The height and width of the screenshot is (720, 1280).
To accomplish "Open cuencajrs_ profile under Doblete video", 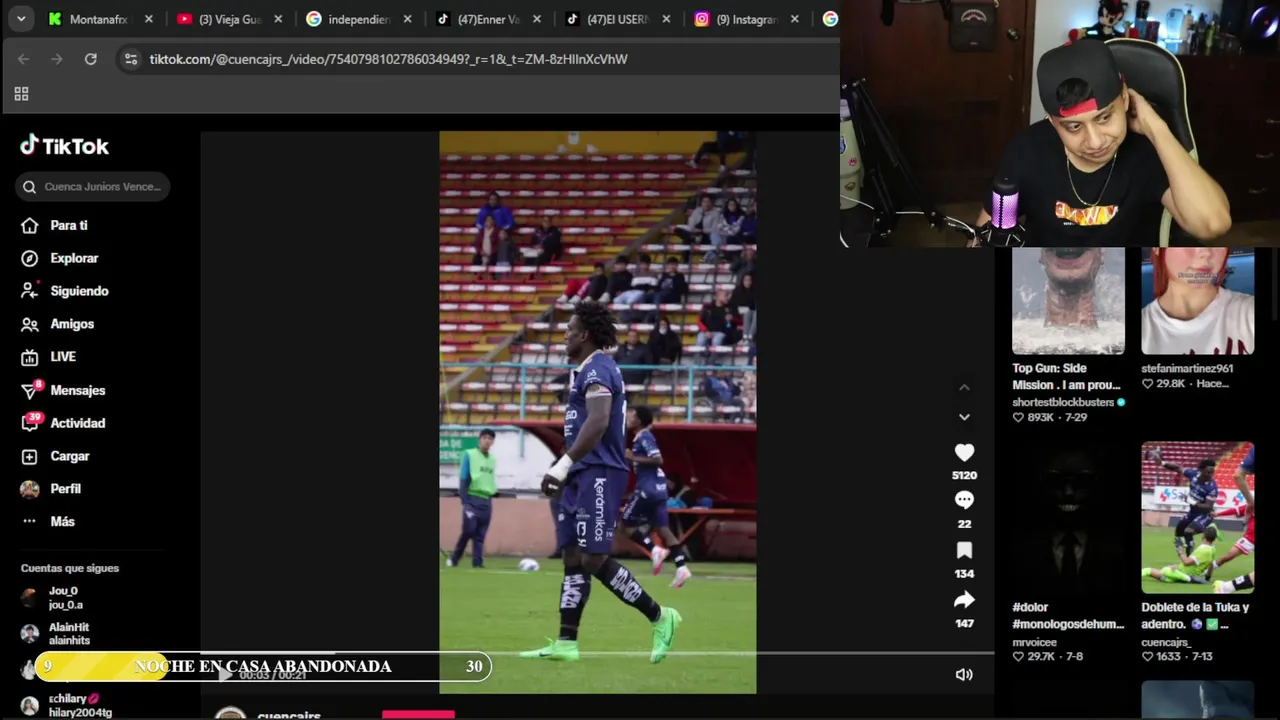I will coord(1166,642).
